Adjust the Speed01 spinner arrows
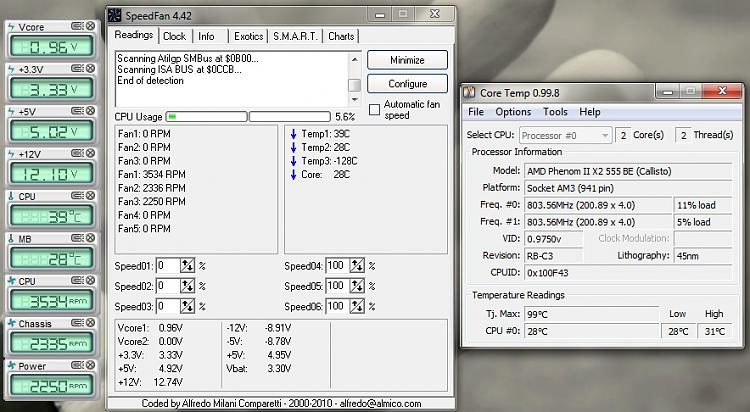 tap(187, 266)
